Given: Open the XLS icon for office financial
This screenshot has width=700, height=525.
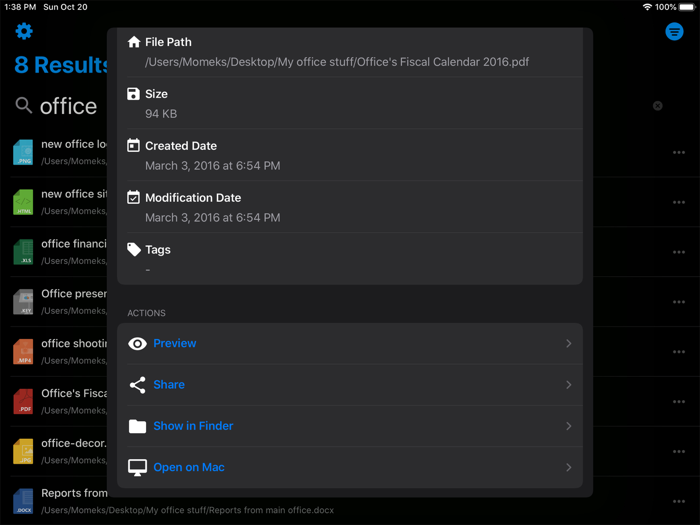Looking at the screenshot, I should 23,252.
